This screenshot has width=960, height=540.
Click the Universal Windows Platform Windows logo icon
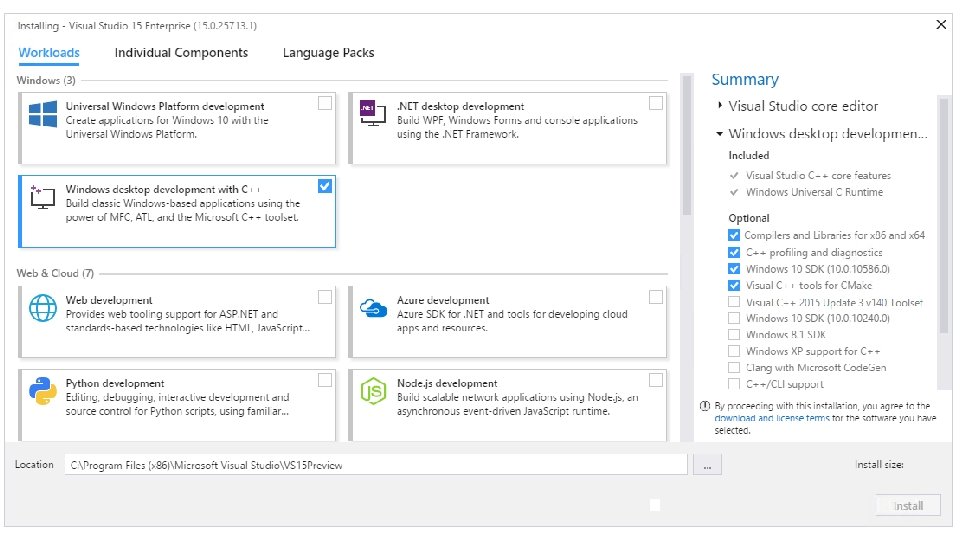click(x=43, y=113)
